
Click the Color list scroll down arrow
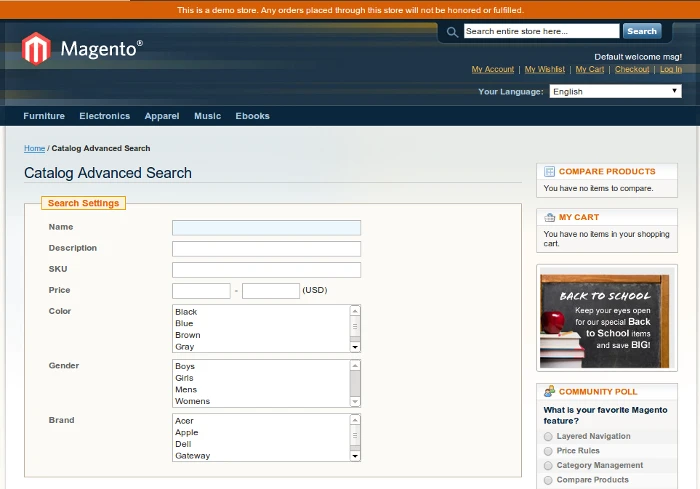pyautogui.click(x=355, y=347)
